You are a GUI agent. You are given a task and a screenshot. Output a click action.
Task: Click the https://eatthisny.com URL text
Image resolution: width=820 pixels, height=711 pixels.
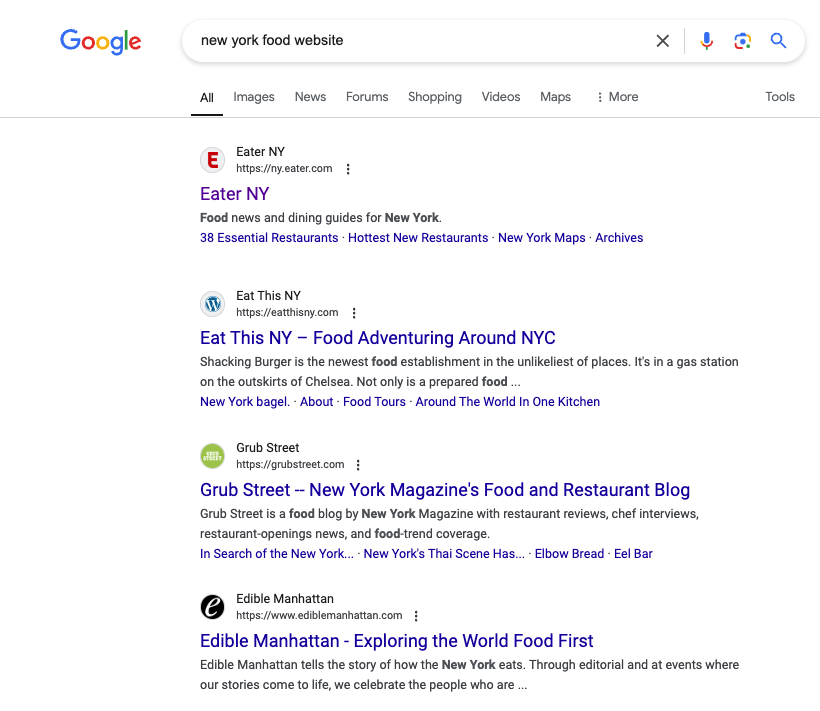click(x=287, y=313)
